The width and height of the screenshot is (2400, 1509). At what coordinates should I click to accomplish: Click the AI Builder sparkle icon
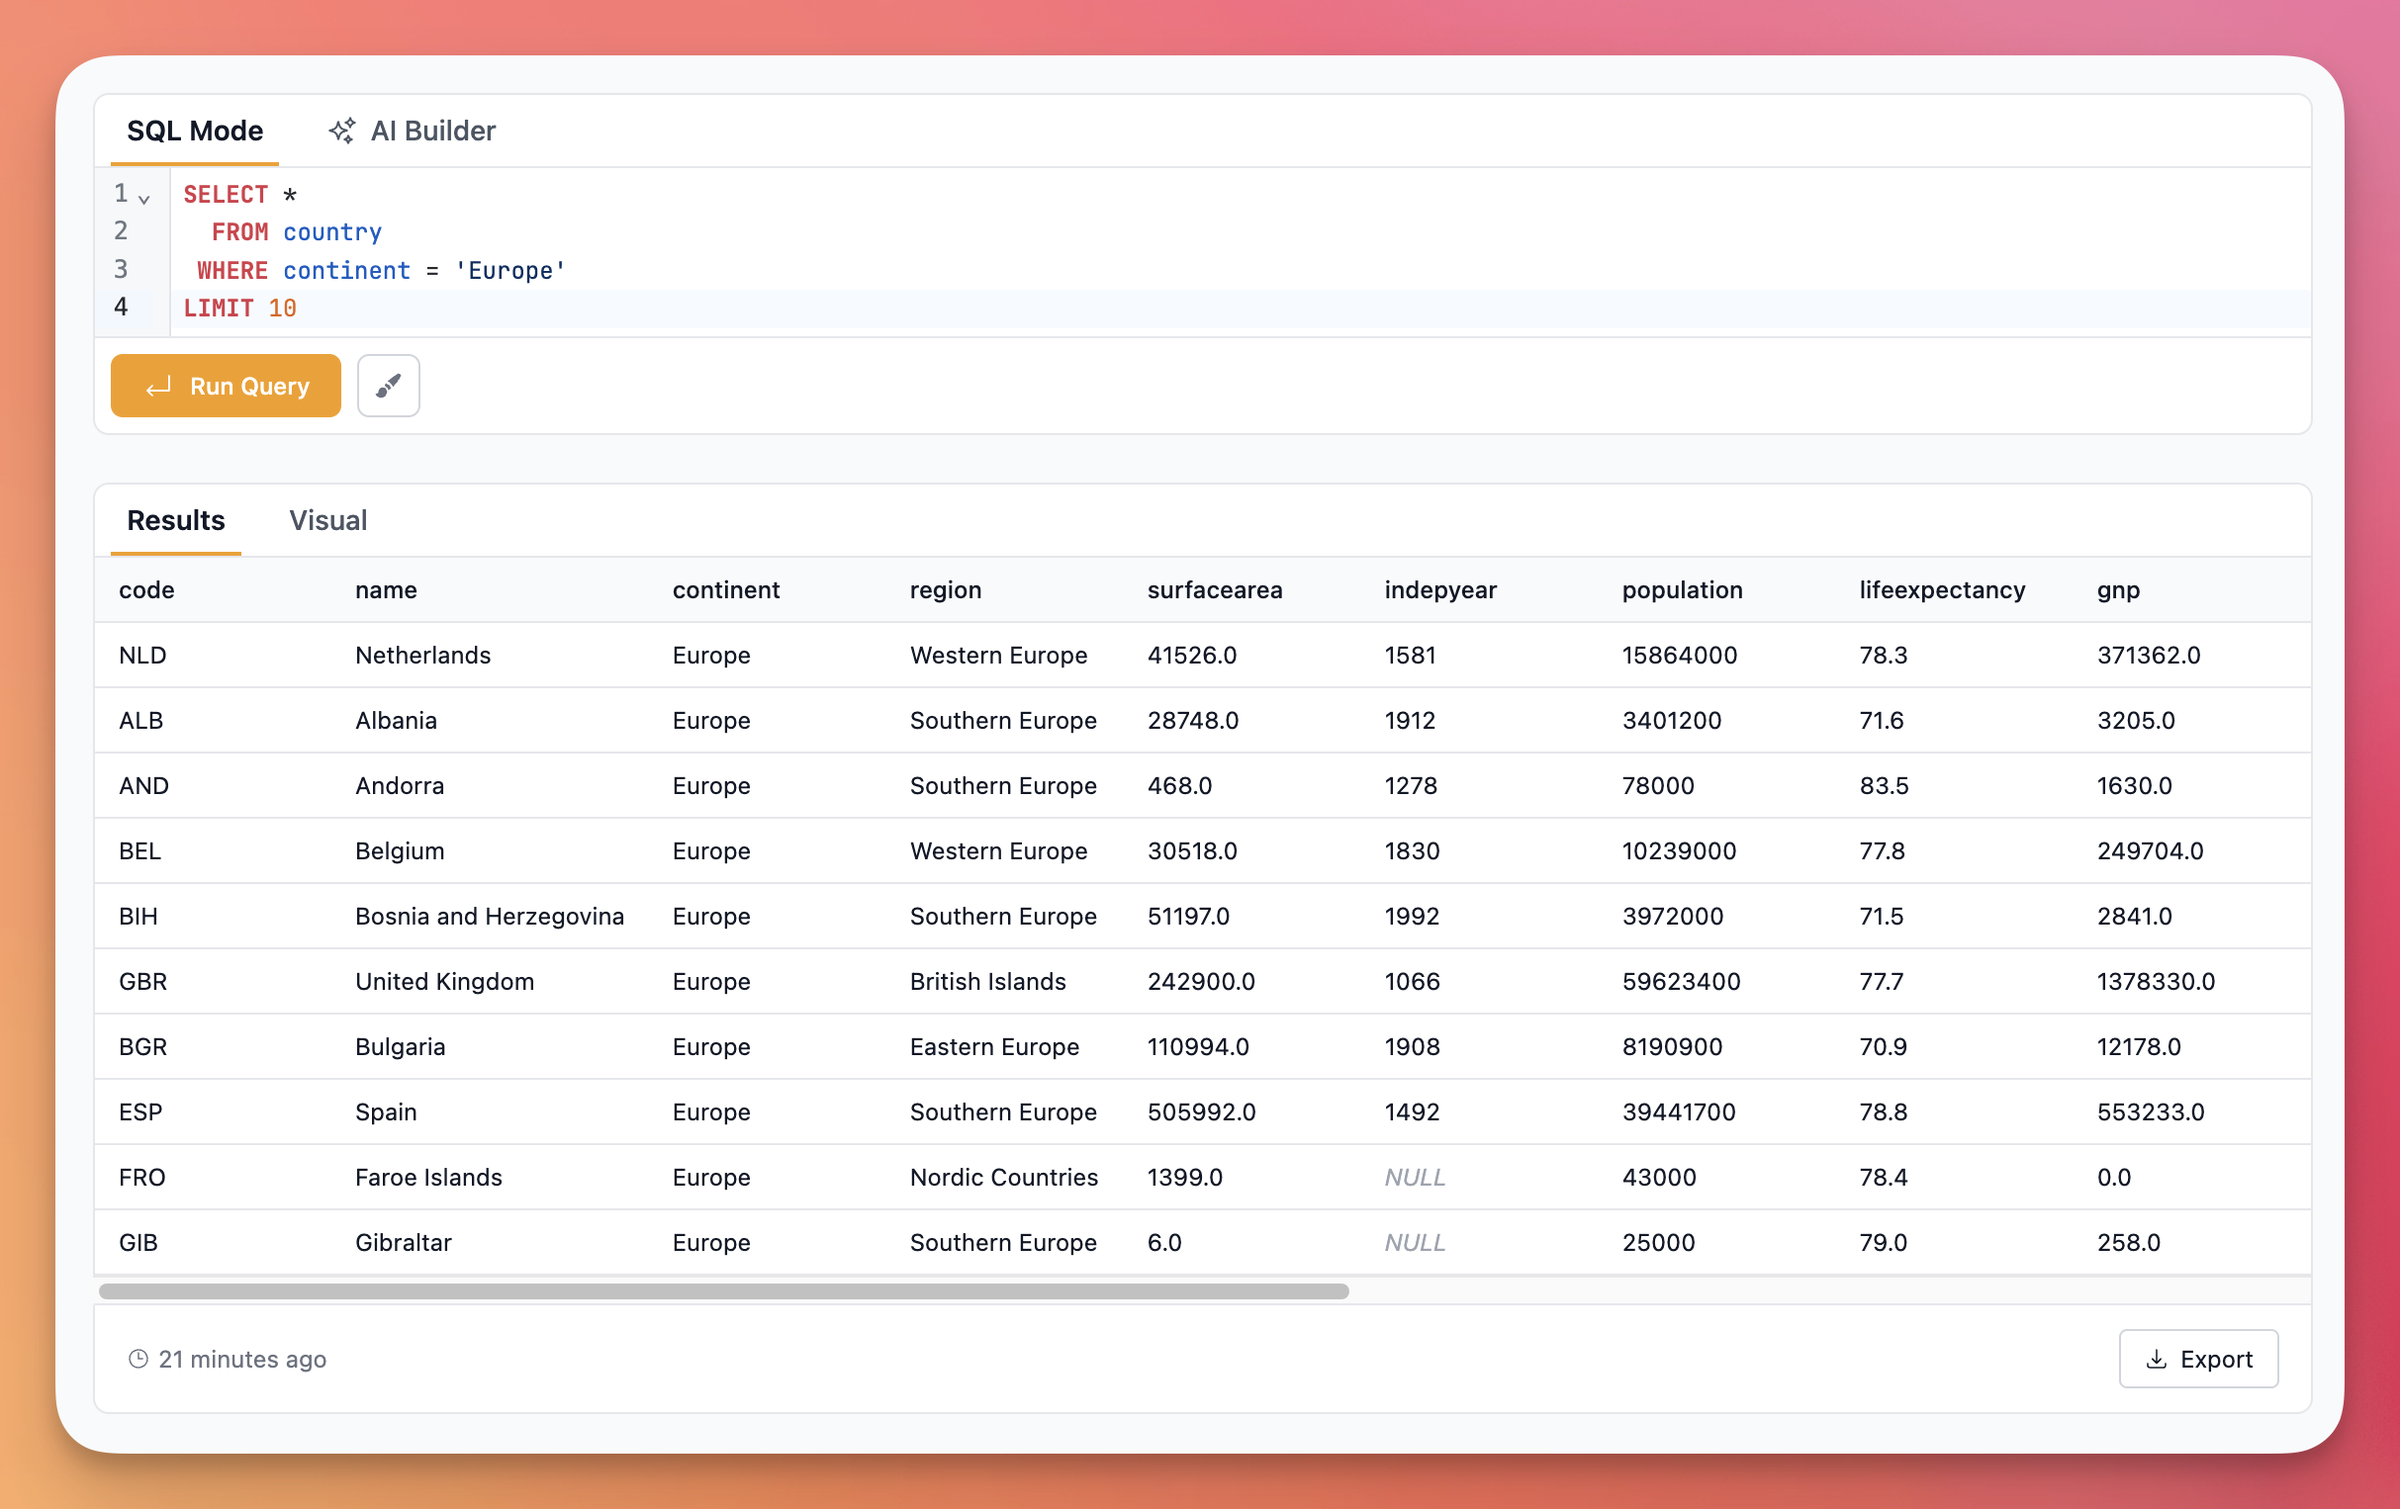tap(341, 131)
